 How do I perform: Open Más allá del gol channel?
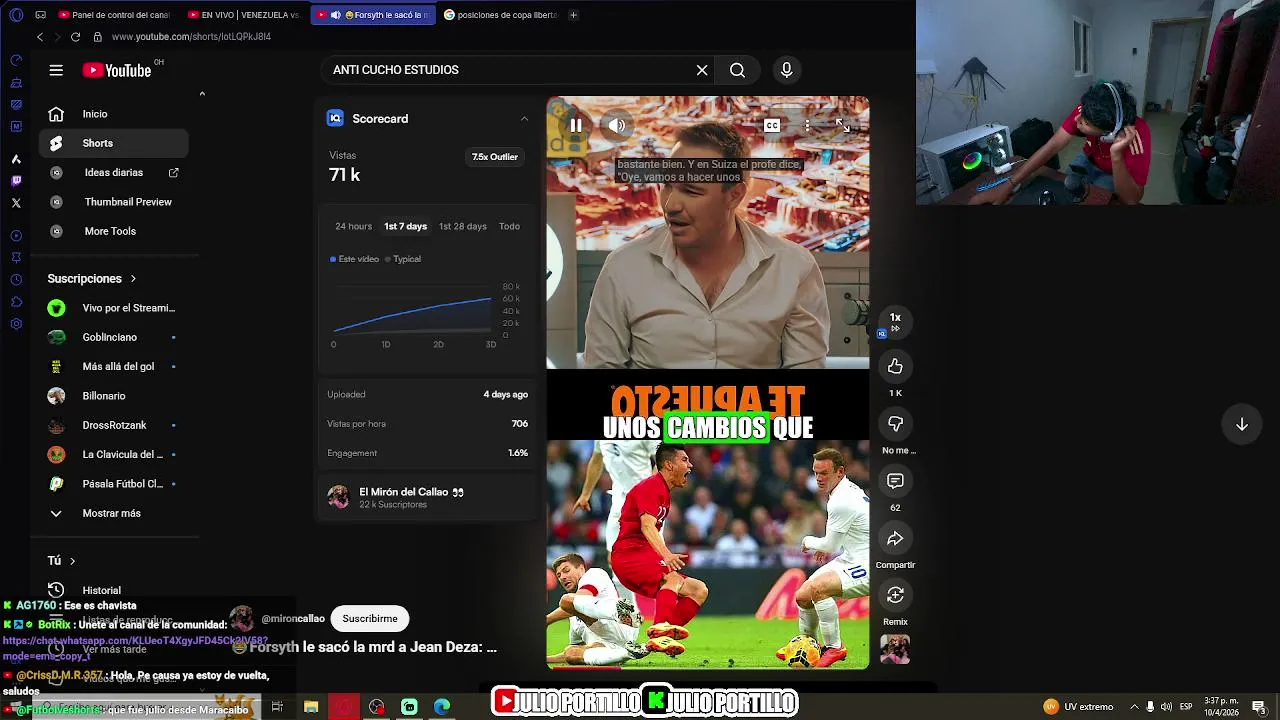point(114,366)
